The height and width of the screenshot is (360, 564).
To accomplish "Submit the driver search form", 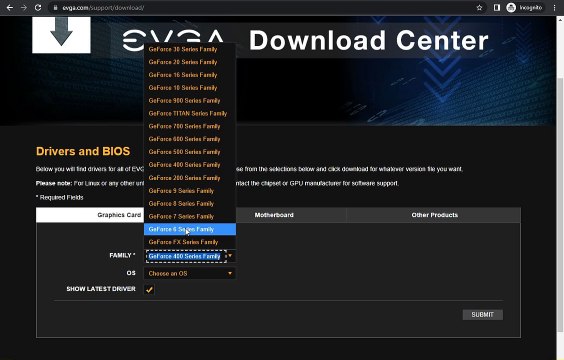I will click(483, 315).
